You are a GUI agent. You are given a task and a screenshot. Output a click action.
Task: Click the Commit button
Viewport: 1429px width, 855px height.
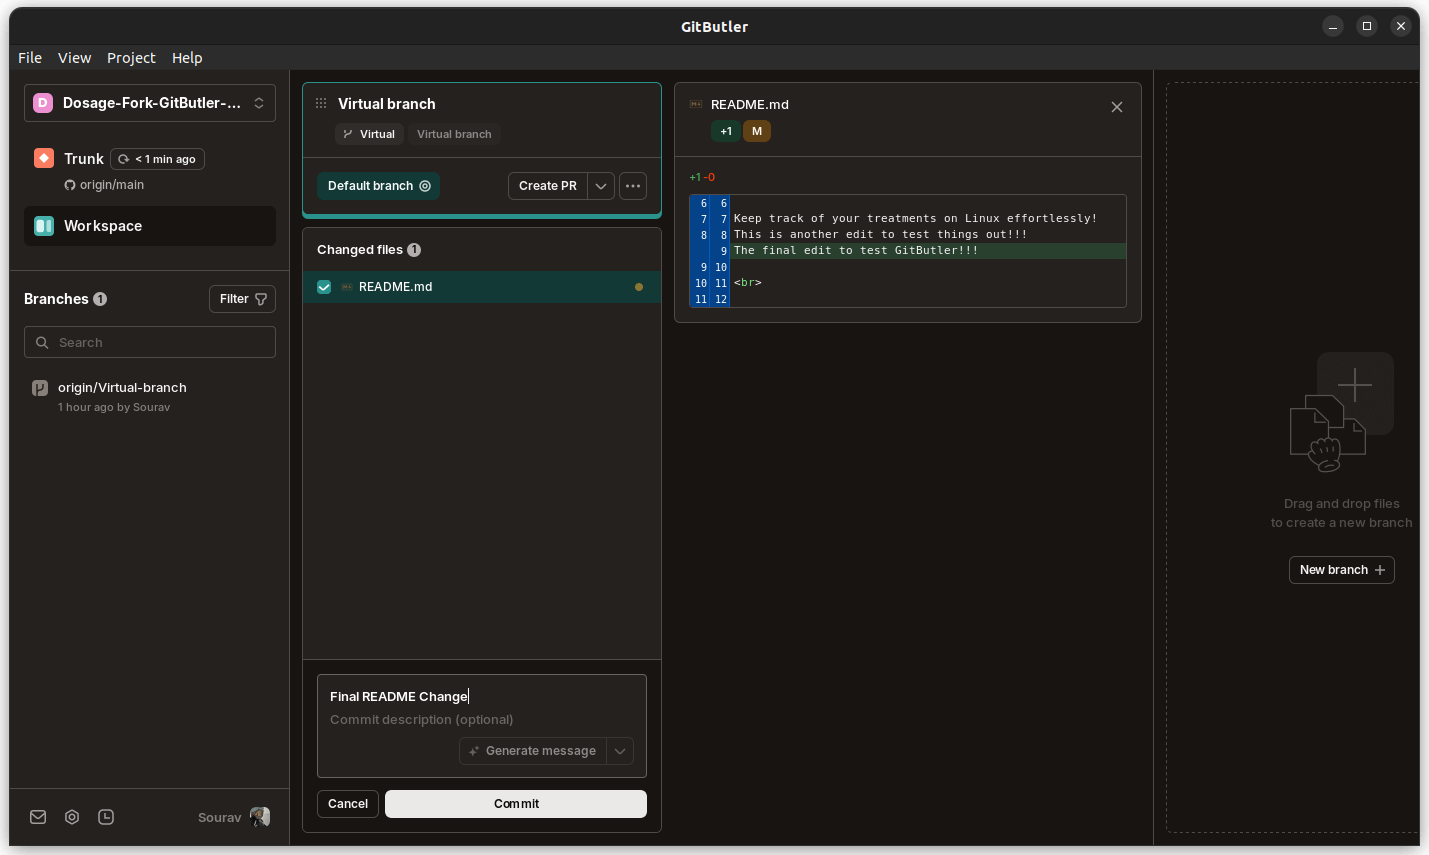[515, 803]
